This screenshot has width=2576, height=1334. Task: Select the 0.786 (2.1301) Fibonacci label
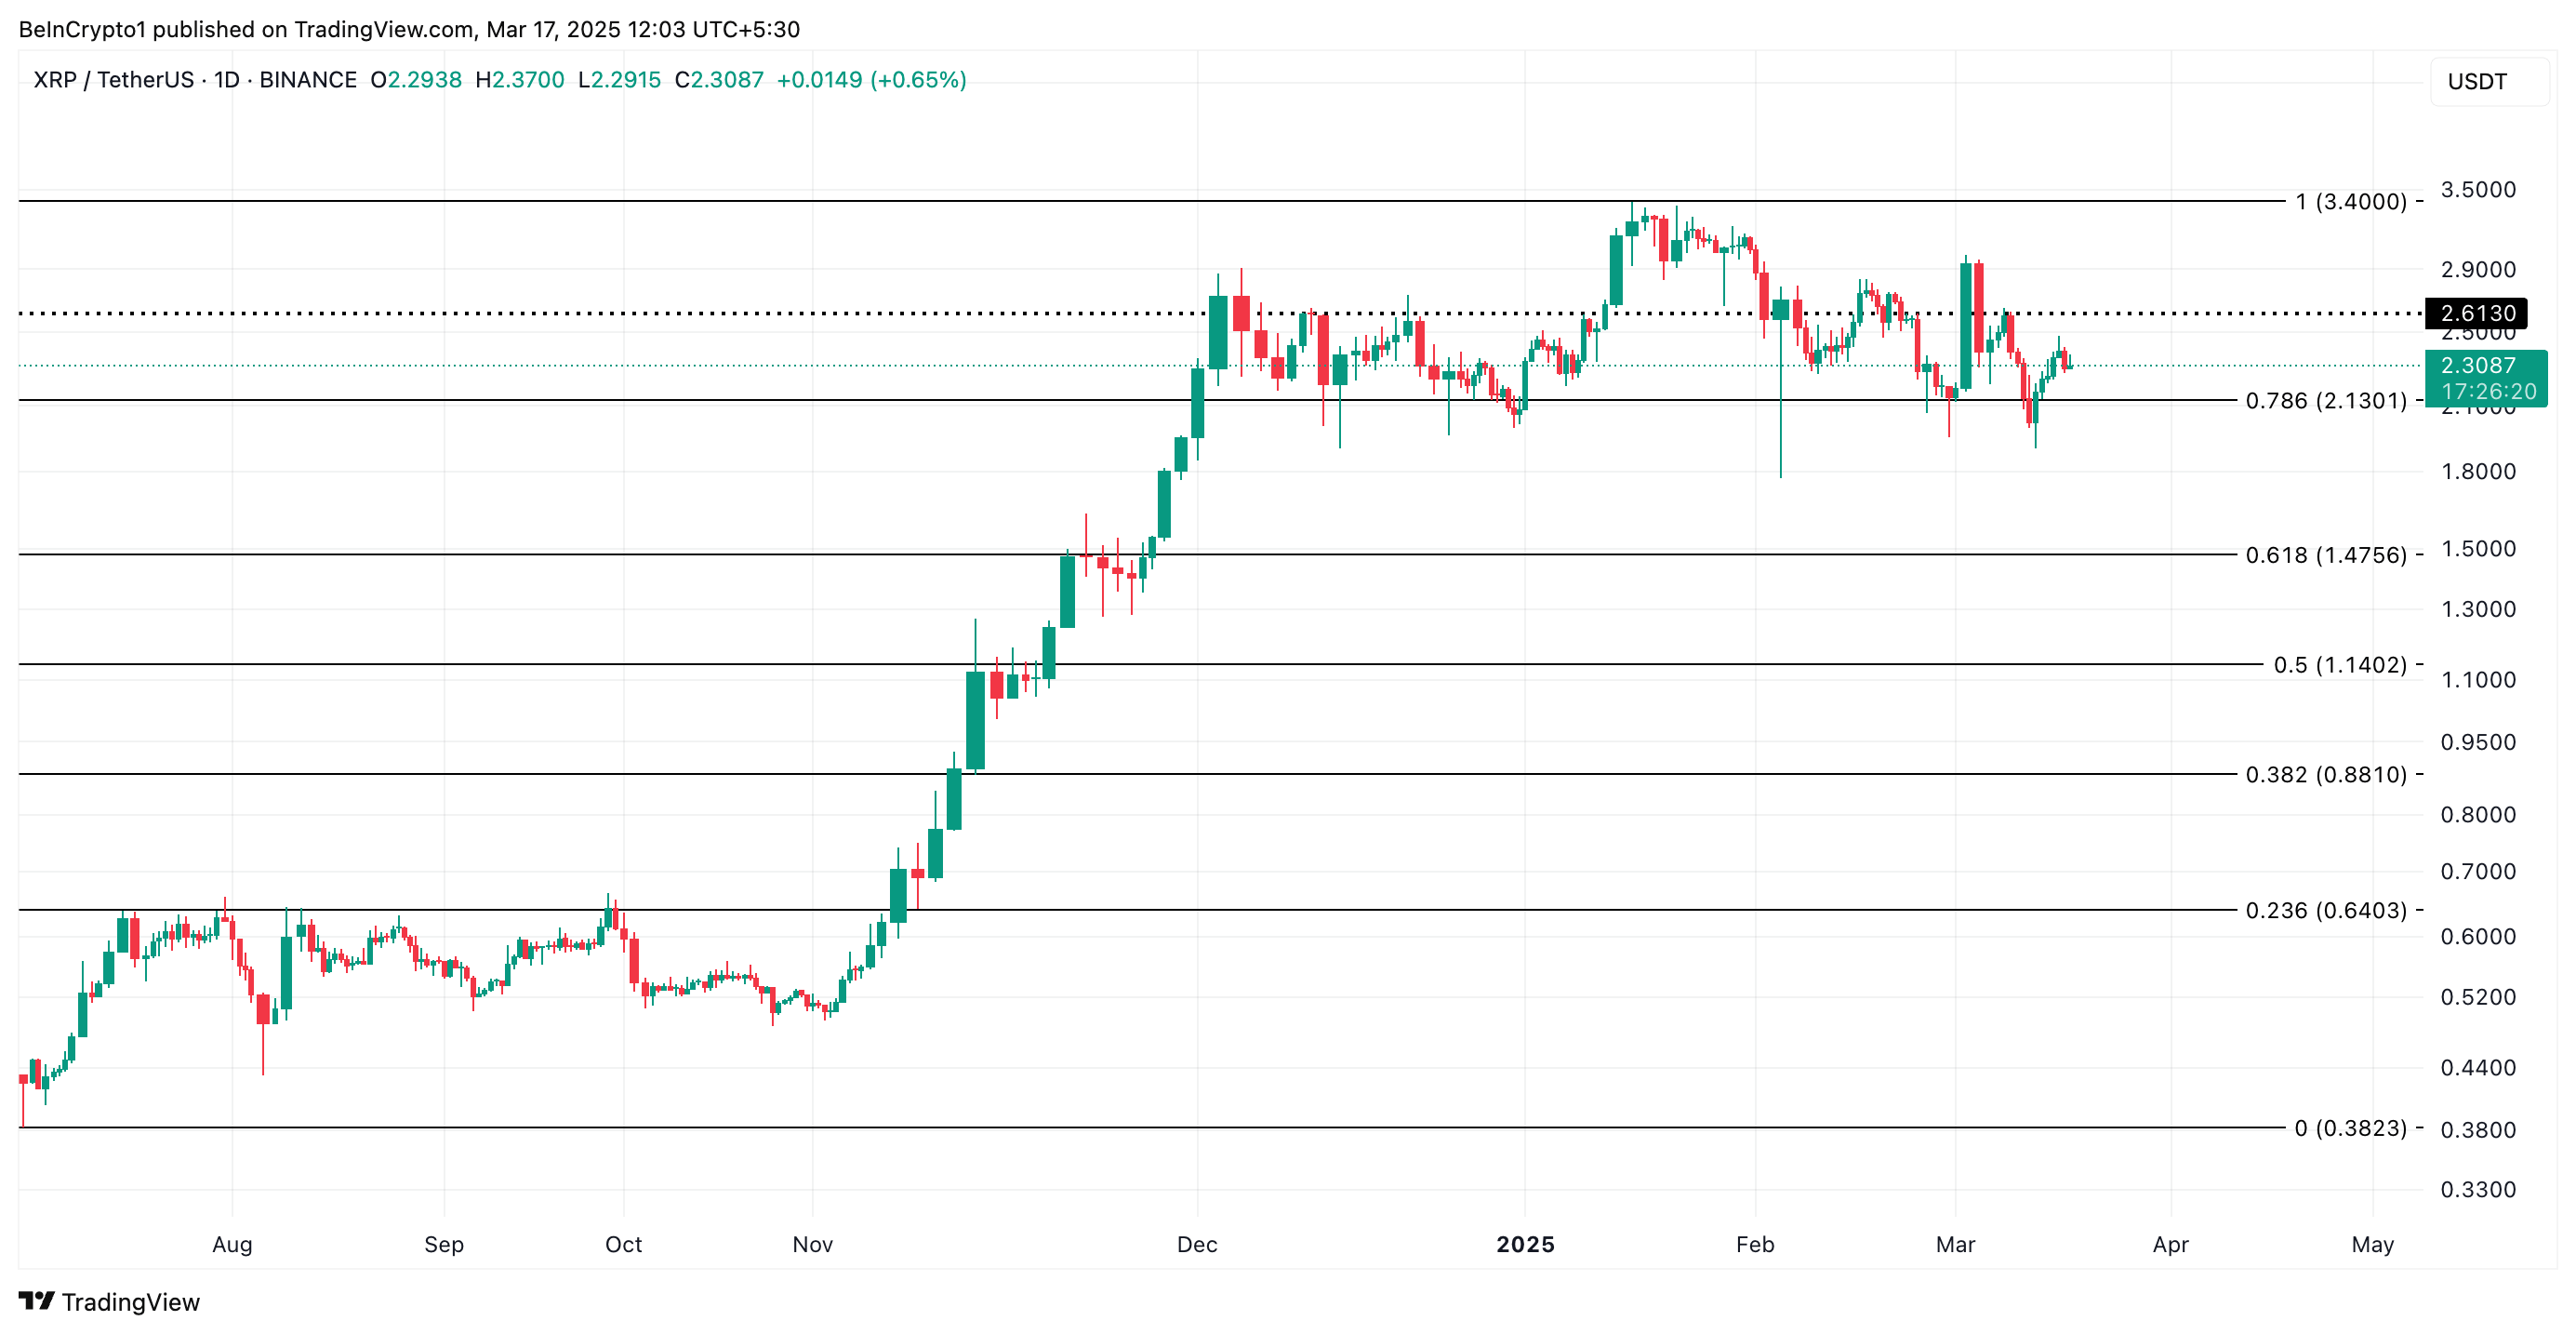click(x=2326, y=401)
